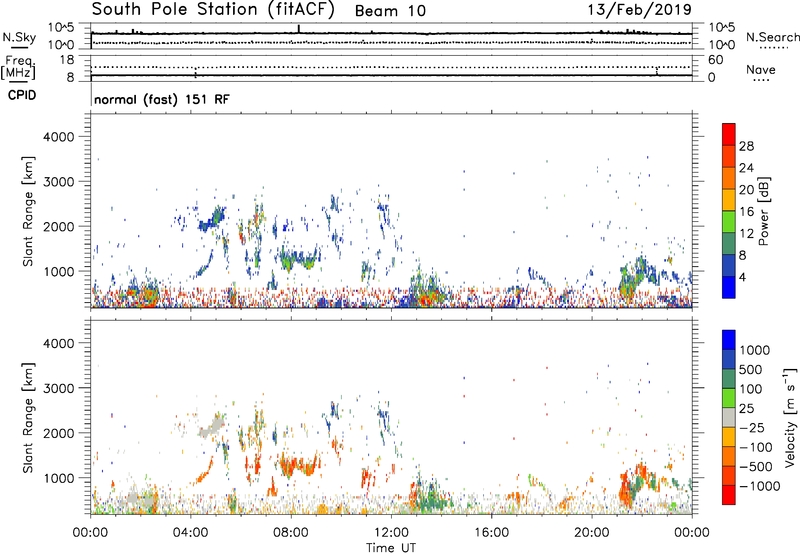Choose the 500–1000 blue Velocity swatch
This screenshot has width=800, height=554.
coord(729,360)
